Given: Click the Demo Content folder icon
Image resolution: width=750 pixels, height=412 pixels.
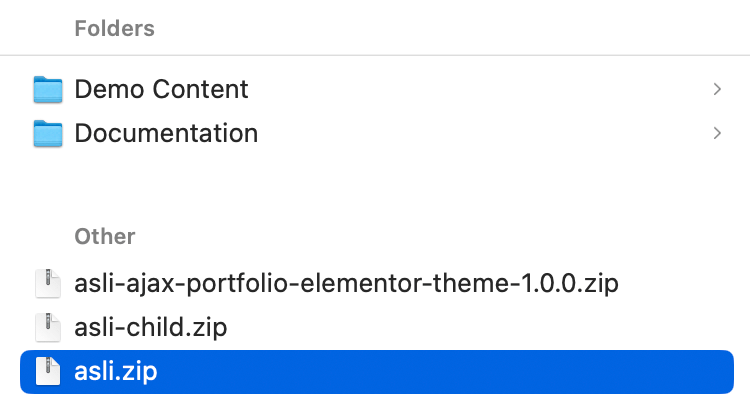Looking at the screenshot, I should [x=47, y=89].
